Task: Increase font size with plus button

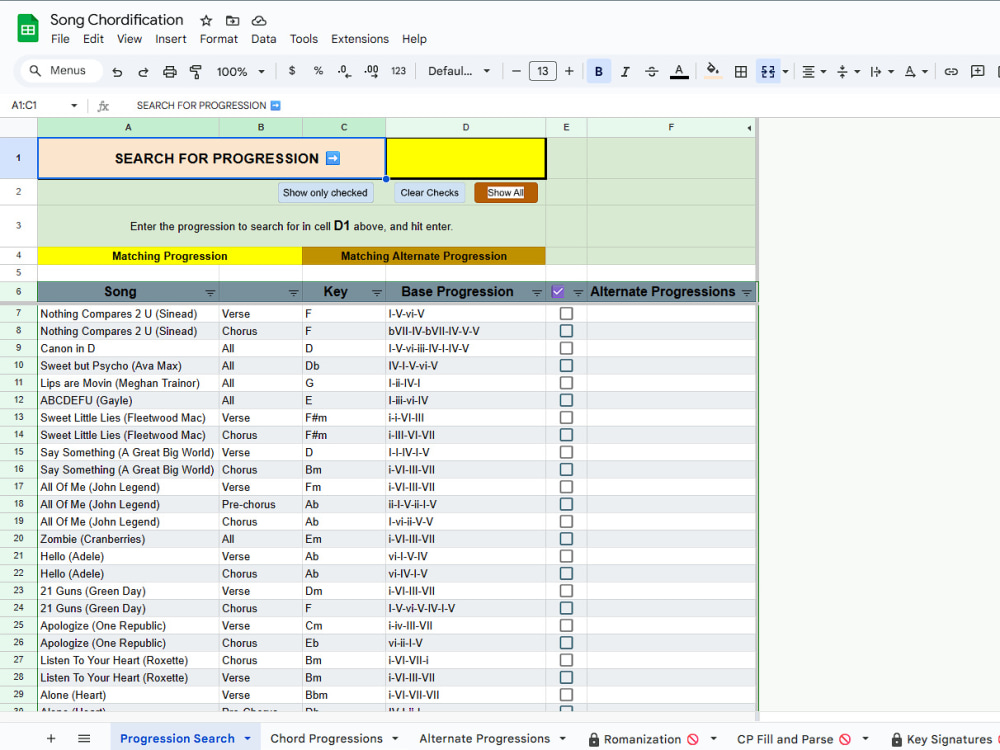Action: 569,71
